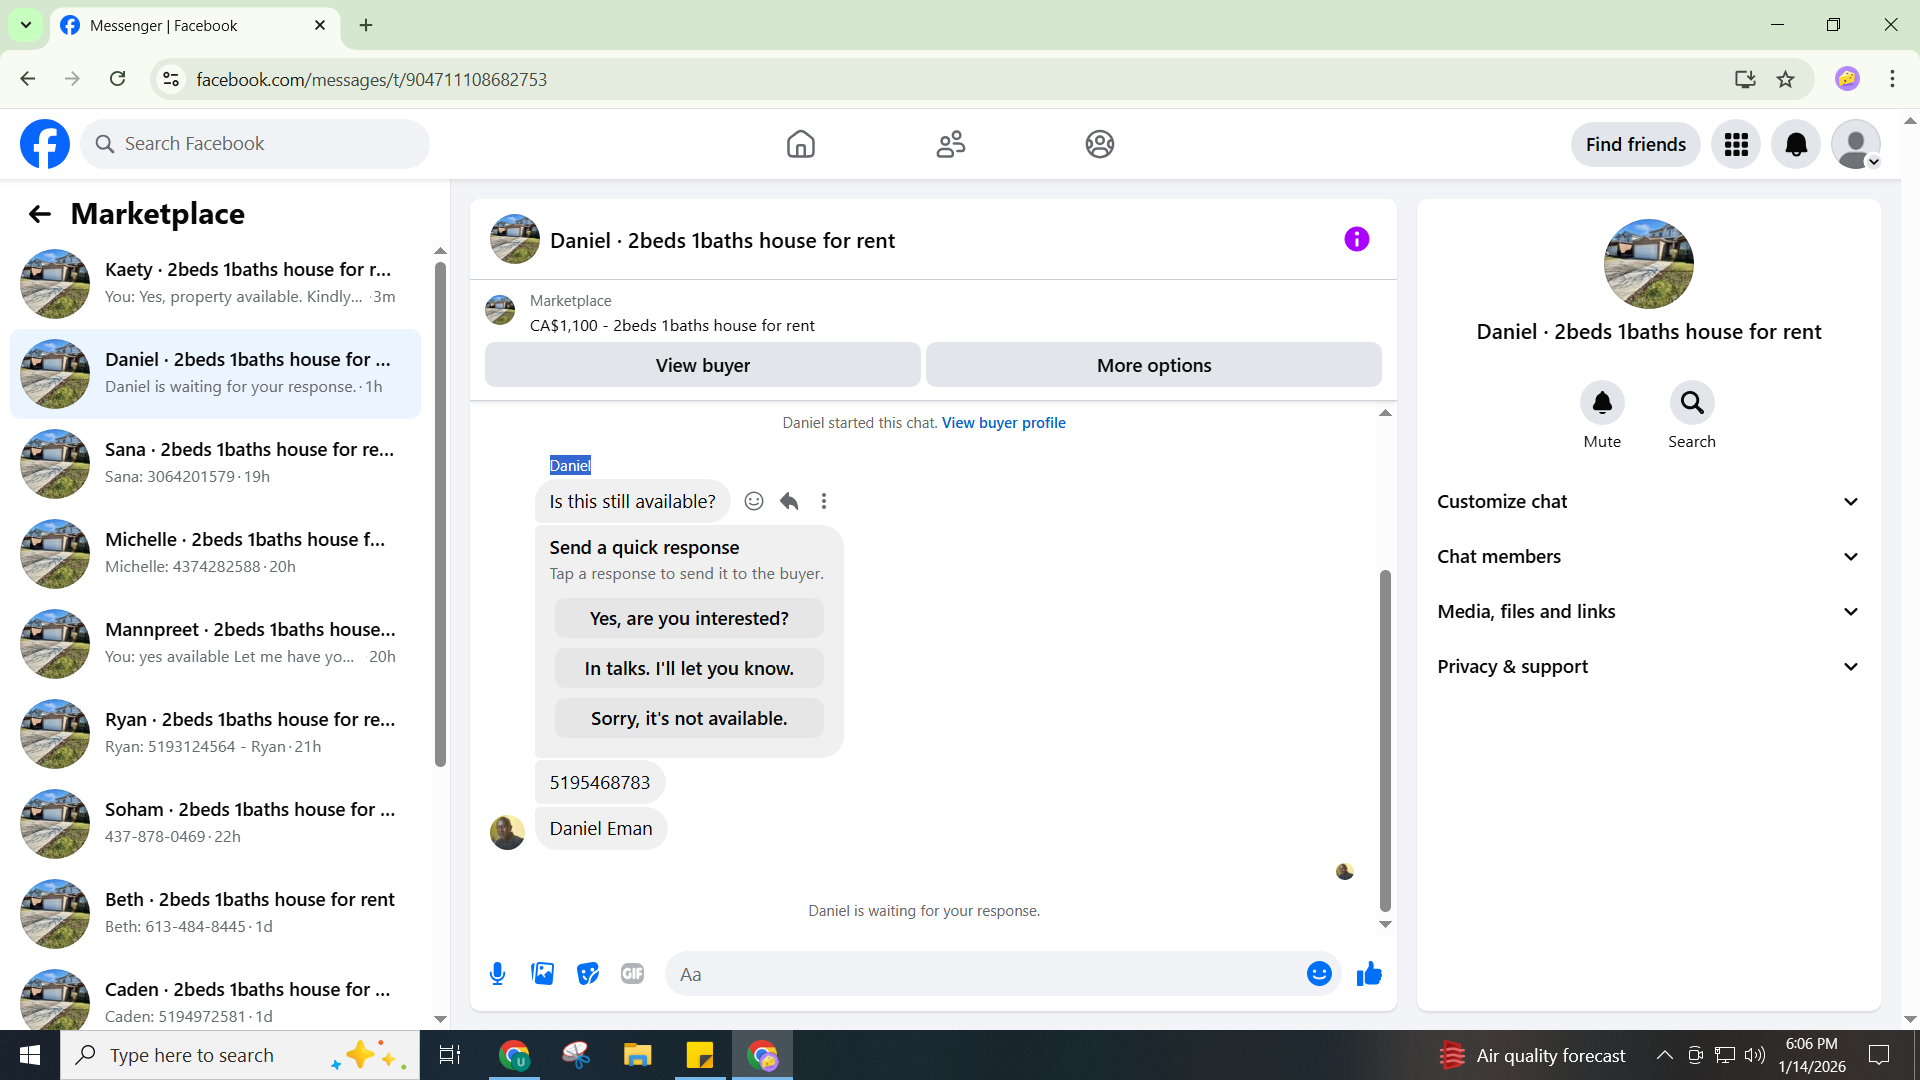Image resolution: width=1920 pixels, height=1080 pixels.
Task: Expand Media, files and links section
Action: 1648,611
